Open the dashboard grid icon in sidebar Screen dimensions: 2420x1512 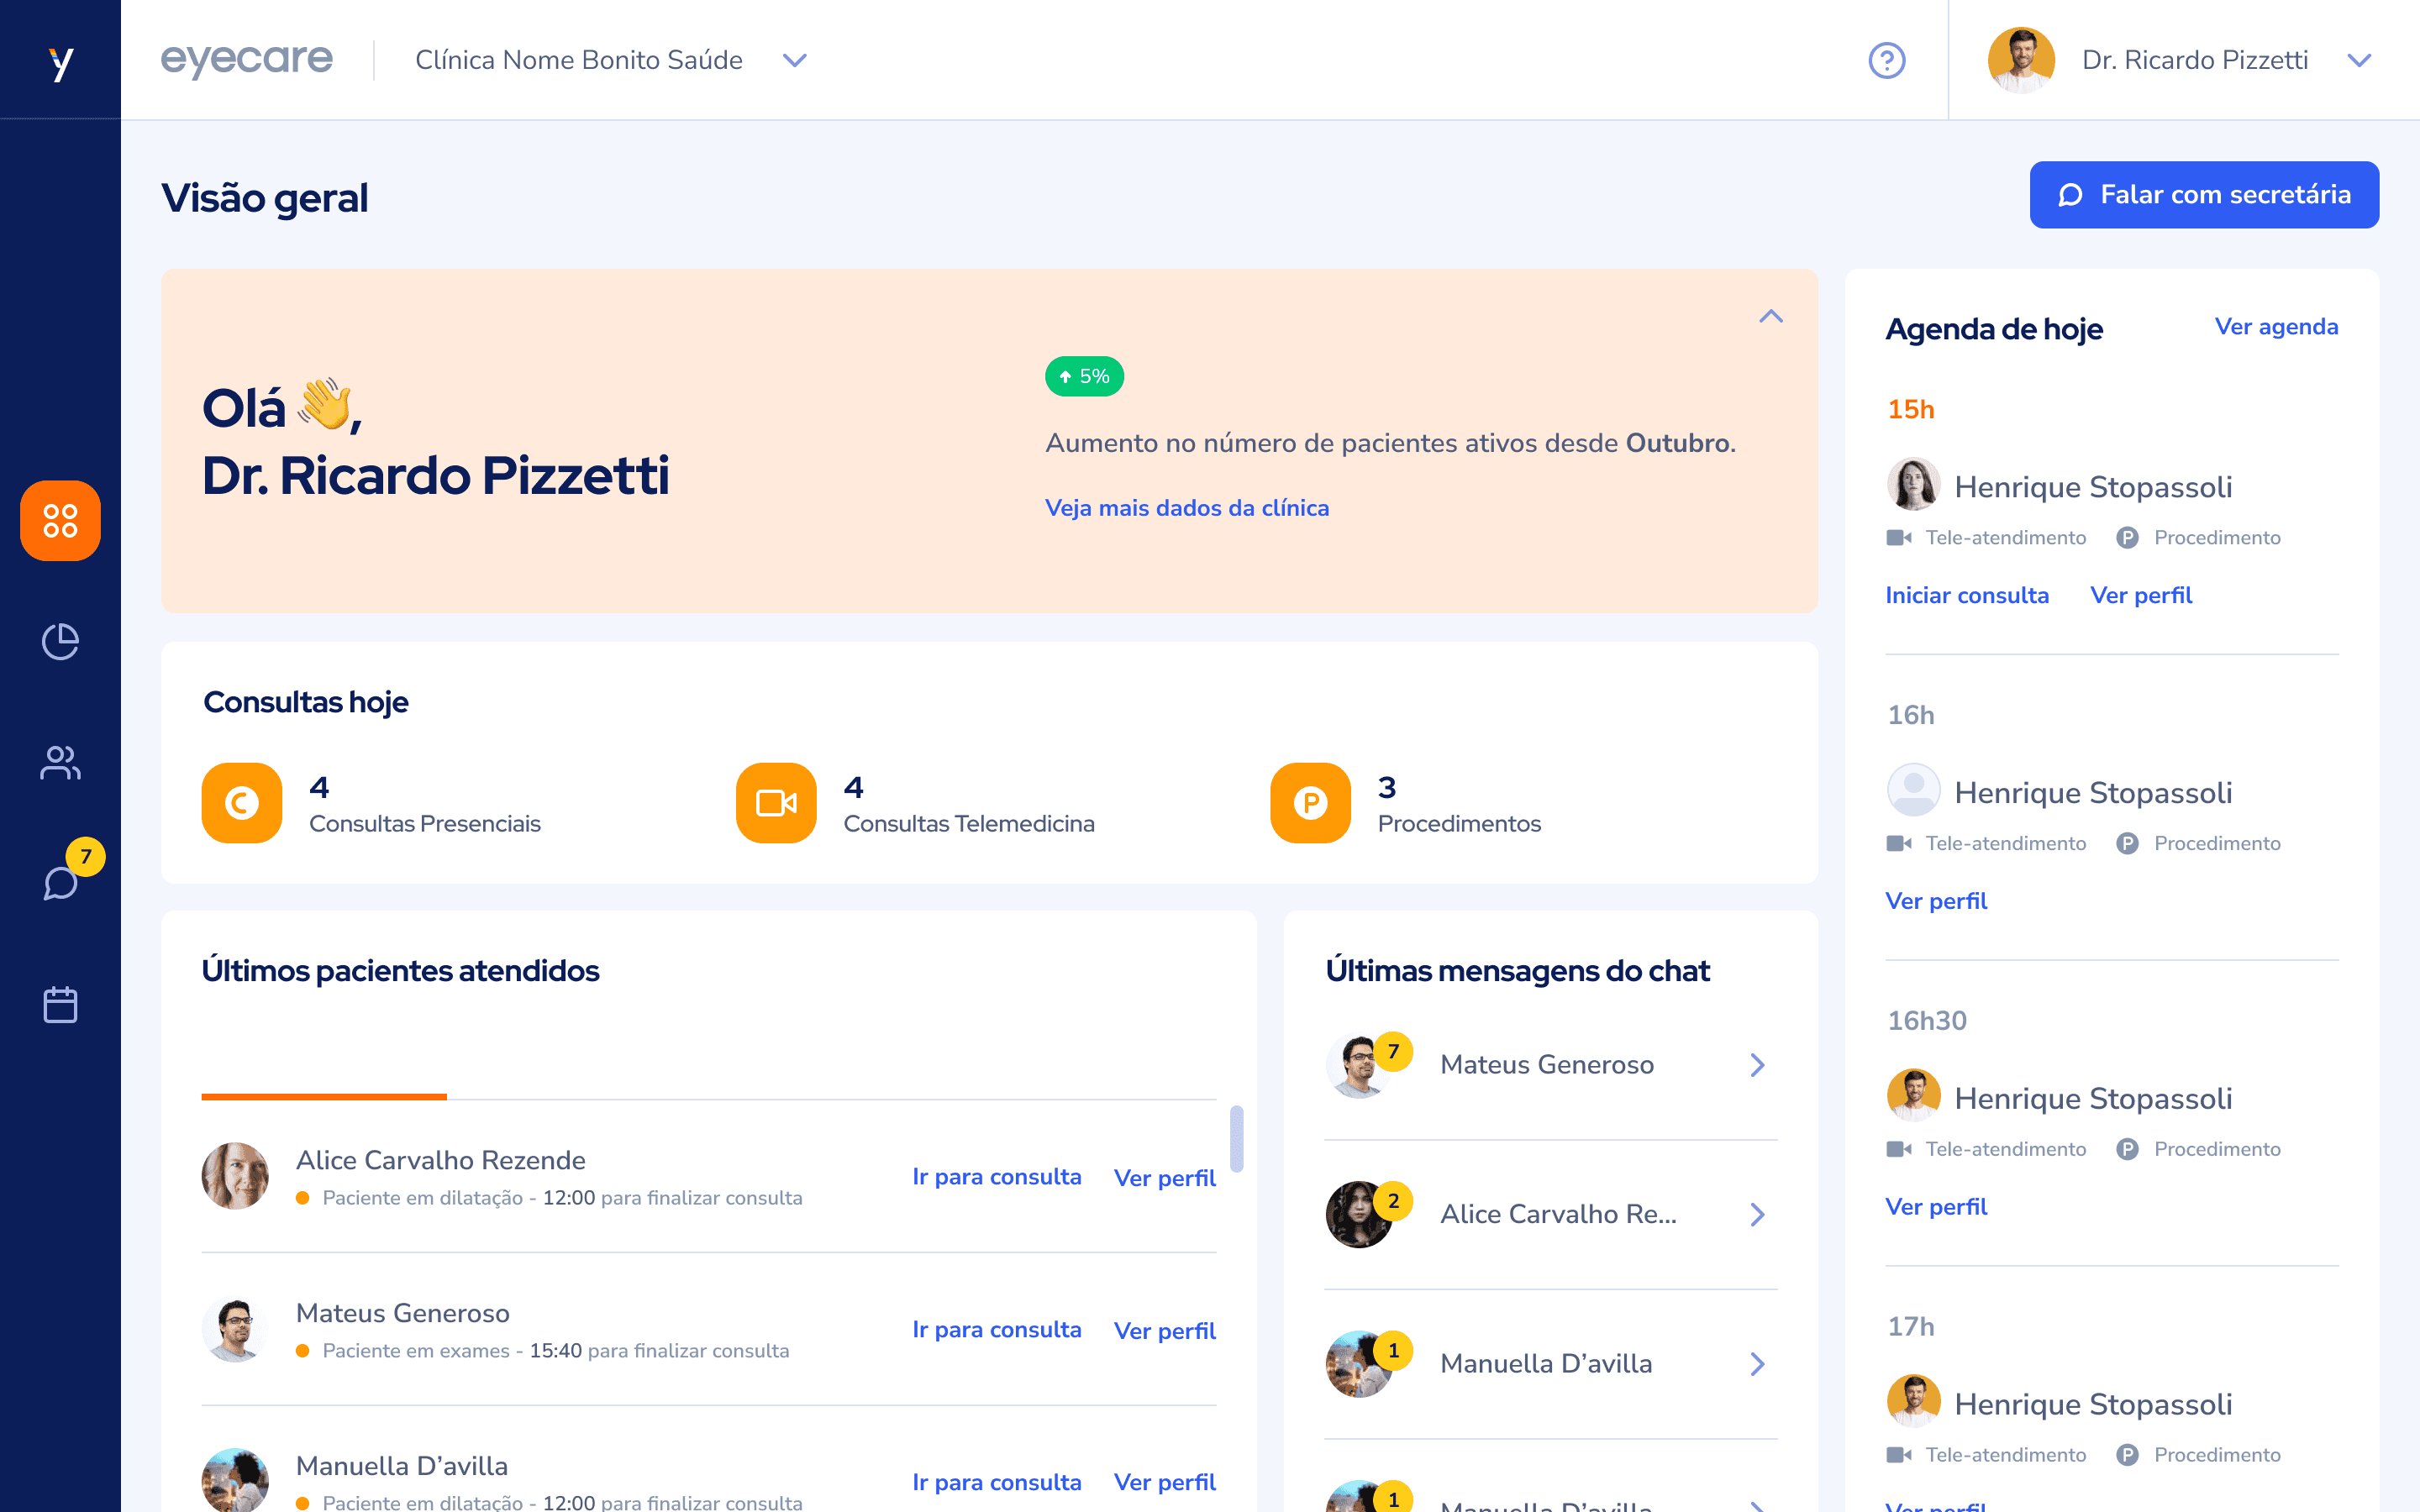pyautogui.click(x=60, y=520)
